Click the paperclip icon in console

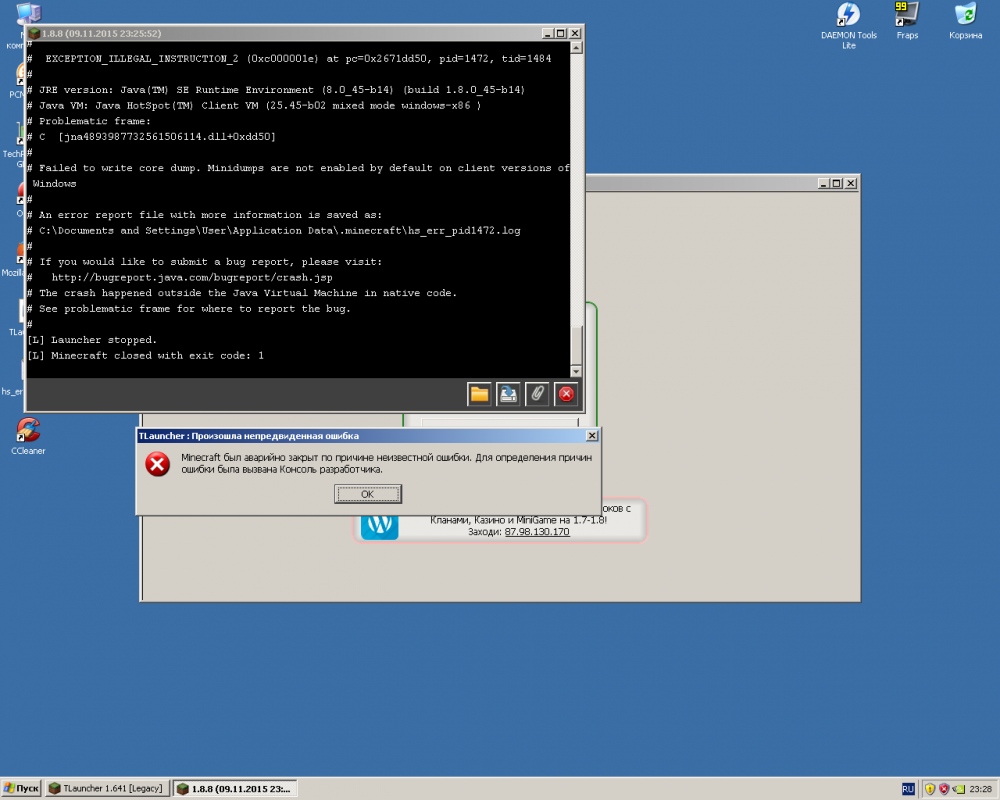pyautogui.click(x=537, y=394)
